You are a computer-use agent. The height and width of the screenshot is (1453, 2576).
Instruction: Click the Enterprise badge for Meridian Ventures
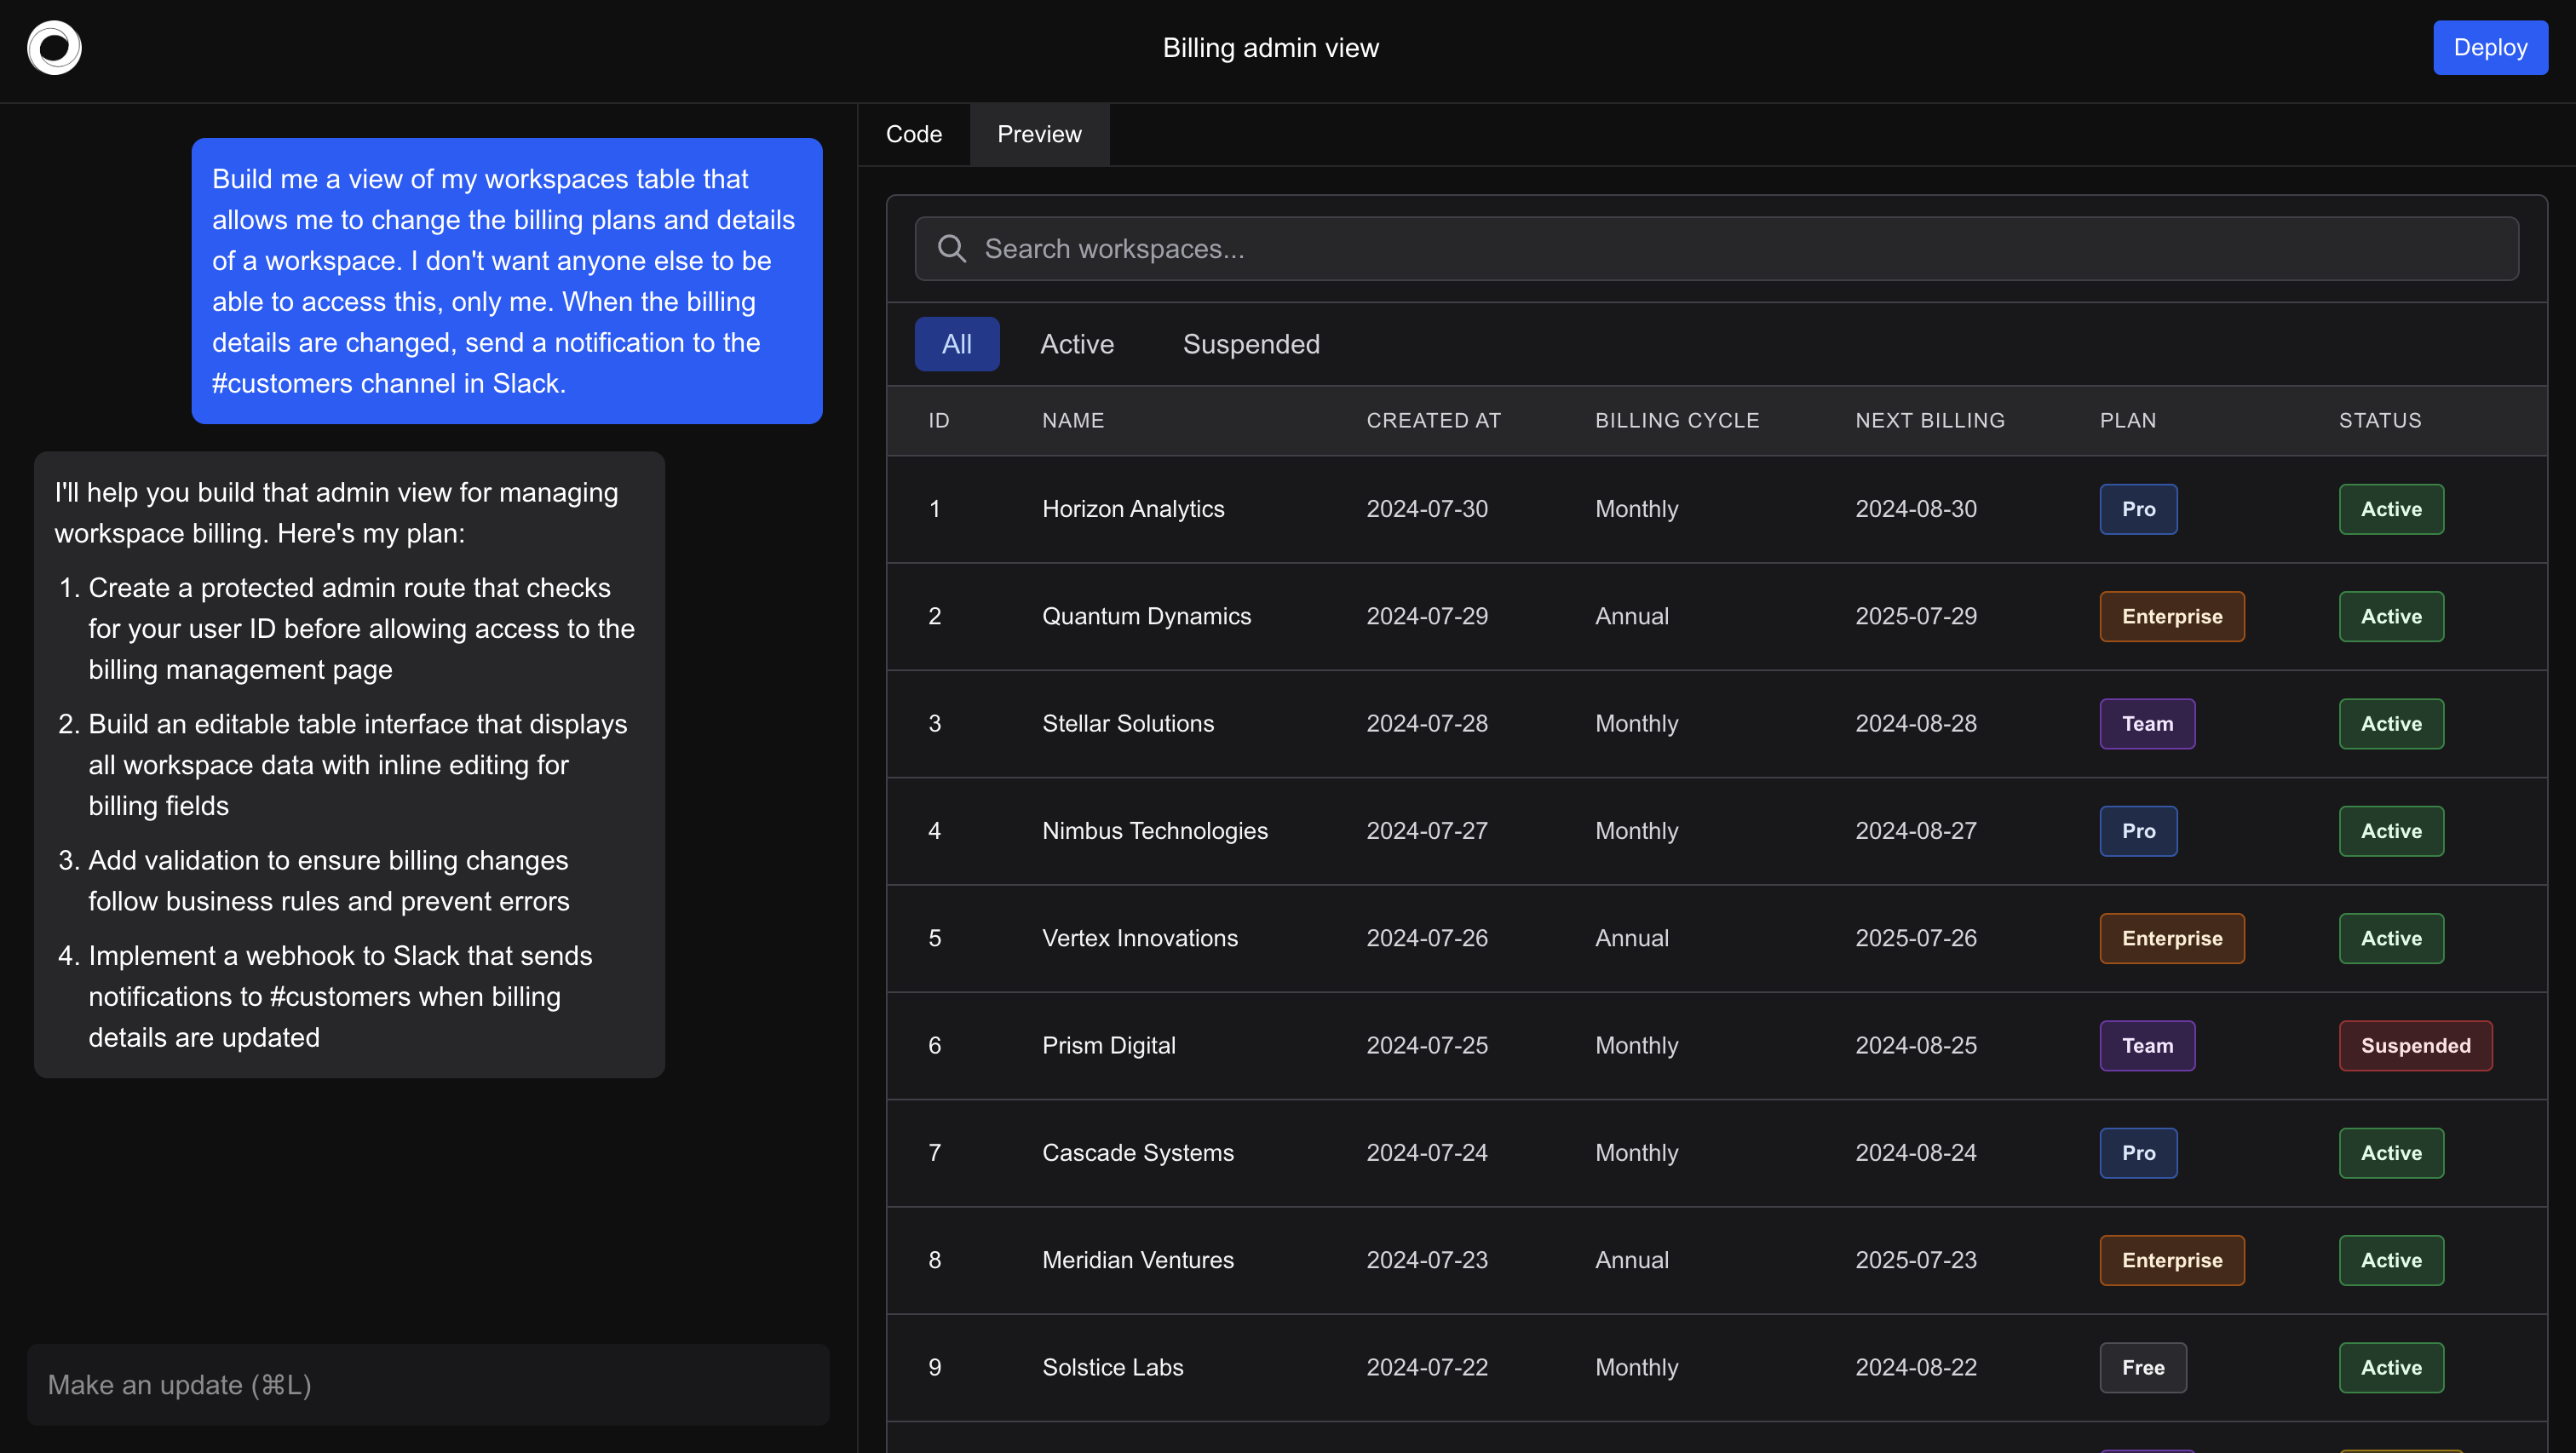pyautogui.click(x=2171, y=1260)
